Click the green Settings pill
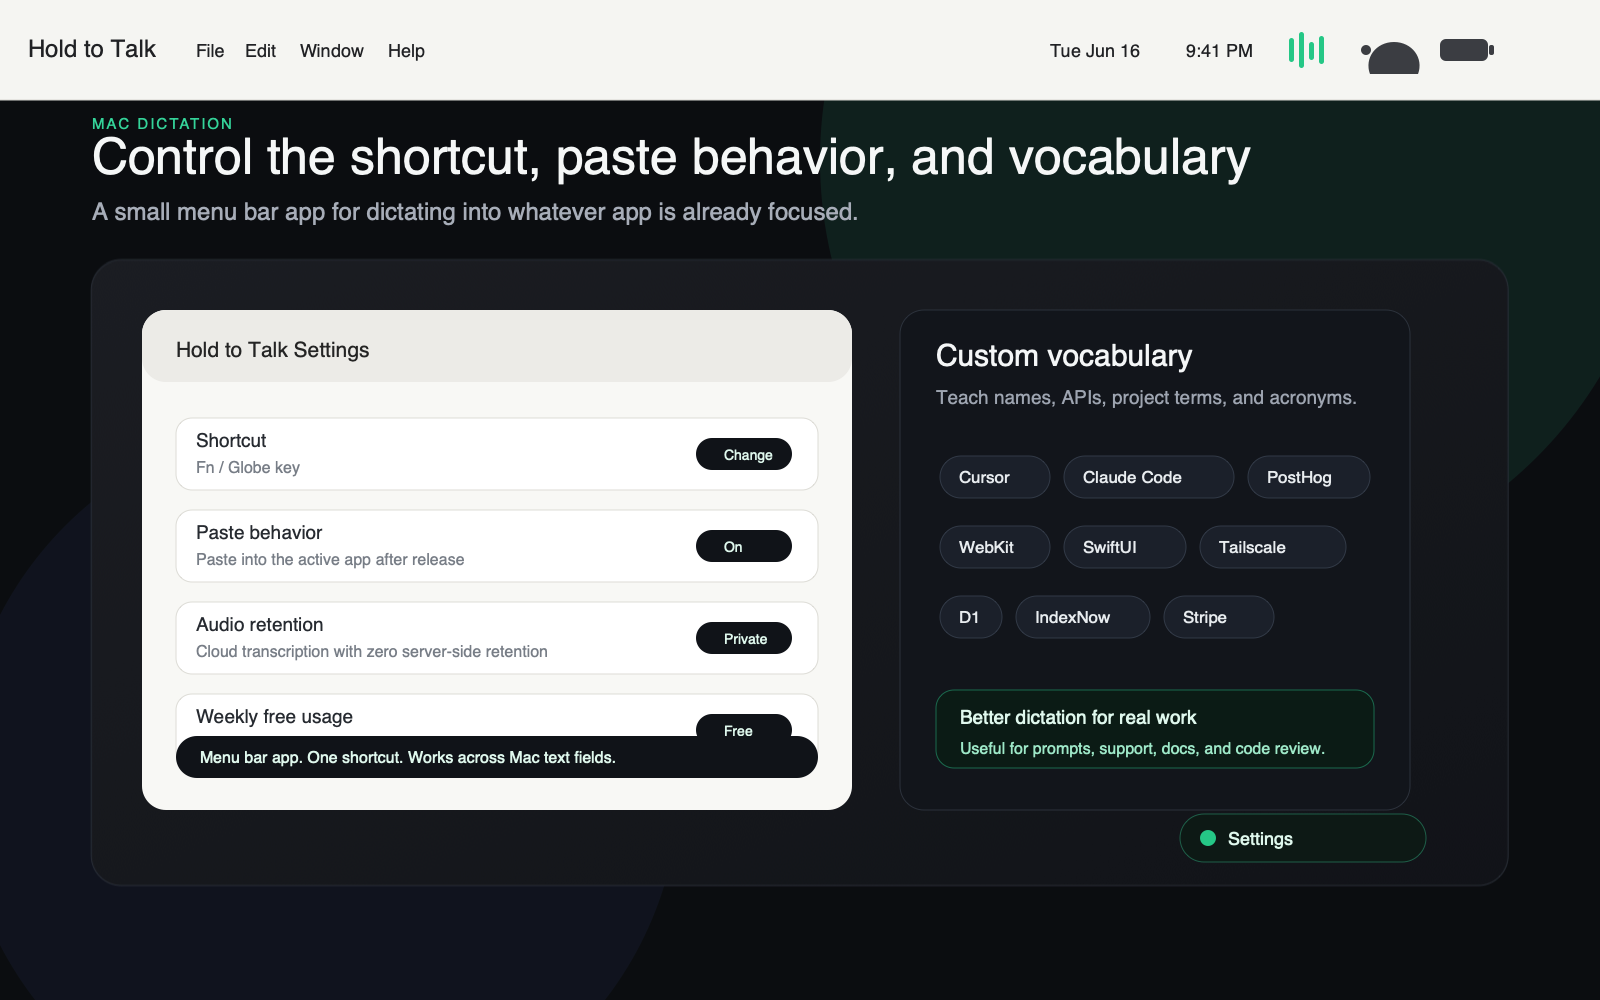Viewport: 1600px width, 1000px height. pos(1303,838)
